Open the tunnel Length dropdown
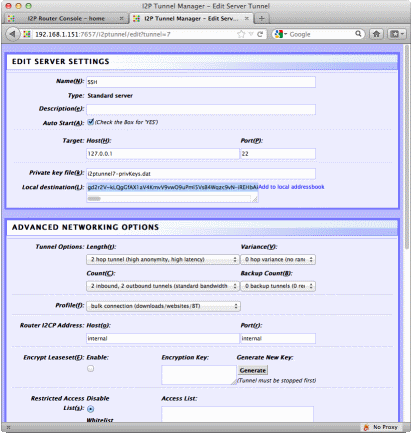 tap(163, 259)
